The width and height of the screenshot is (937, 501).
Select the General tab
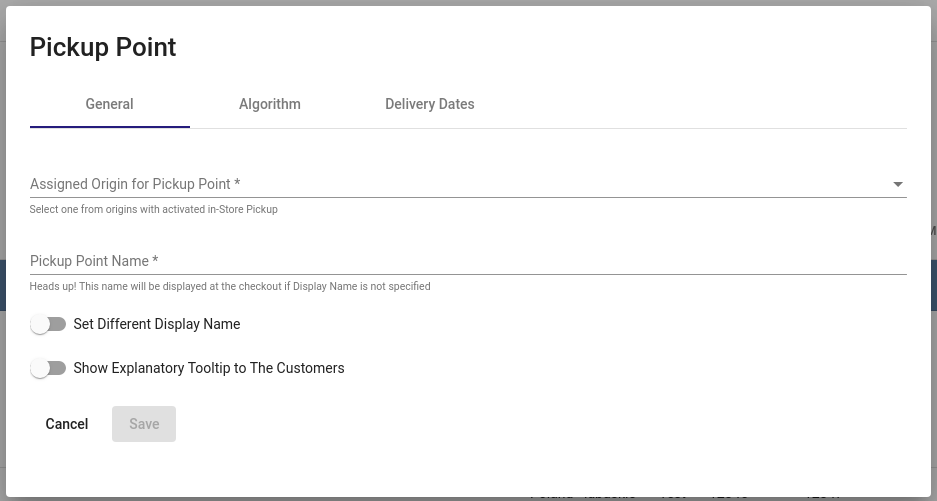pyautogui.click(x=109, y=104)
